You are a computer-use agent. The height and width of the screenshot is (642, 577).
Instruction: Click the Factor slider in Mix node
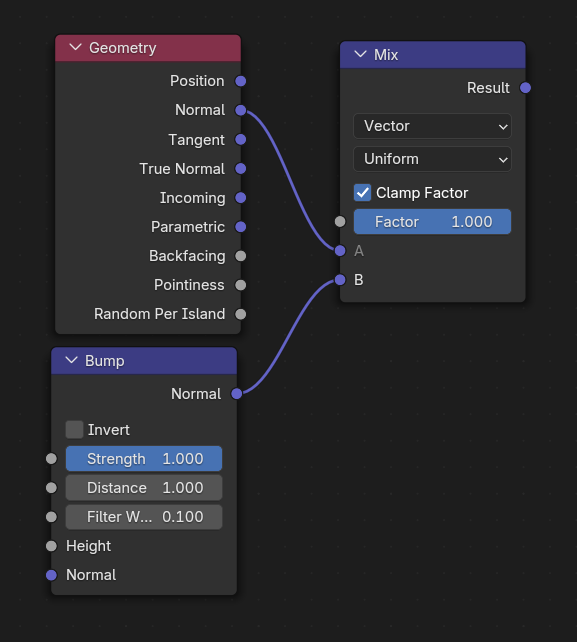pos(432,222)
